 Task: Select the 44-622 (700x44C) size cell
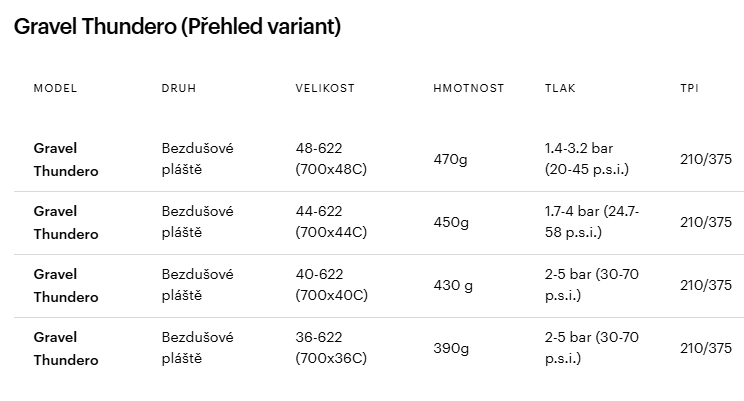coord(331,222)
